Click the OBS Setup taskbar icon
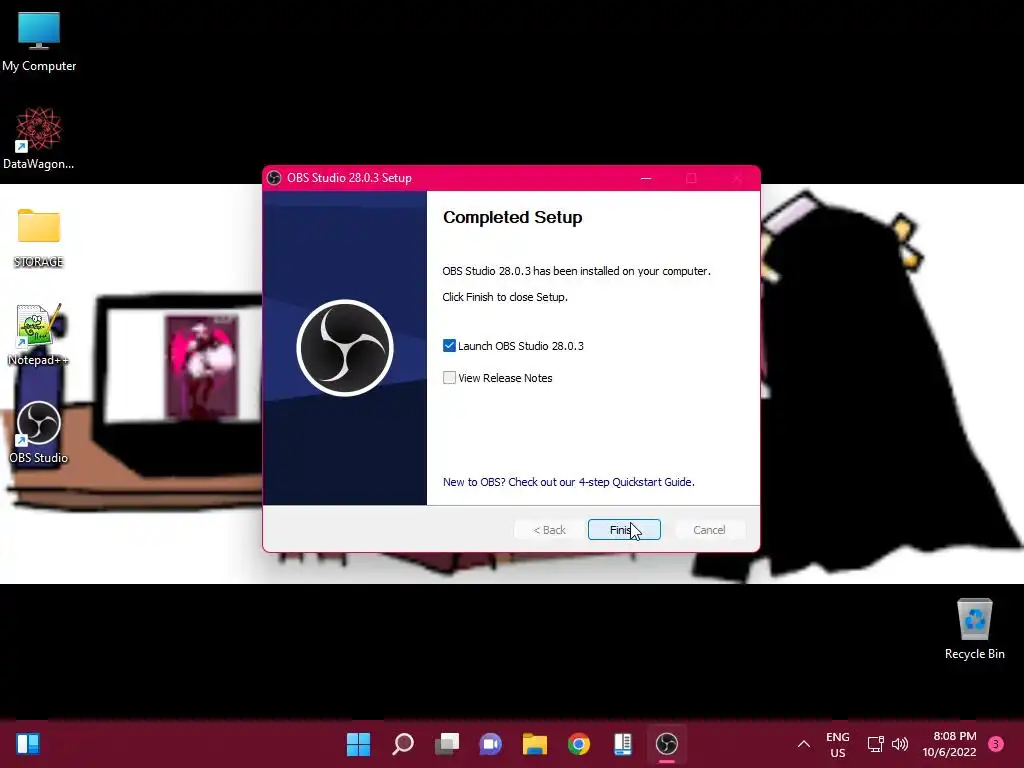Image resolution: width=1024 pixels, height=768 pixels. point(667,744)
